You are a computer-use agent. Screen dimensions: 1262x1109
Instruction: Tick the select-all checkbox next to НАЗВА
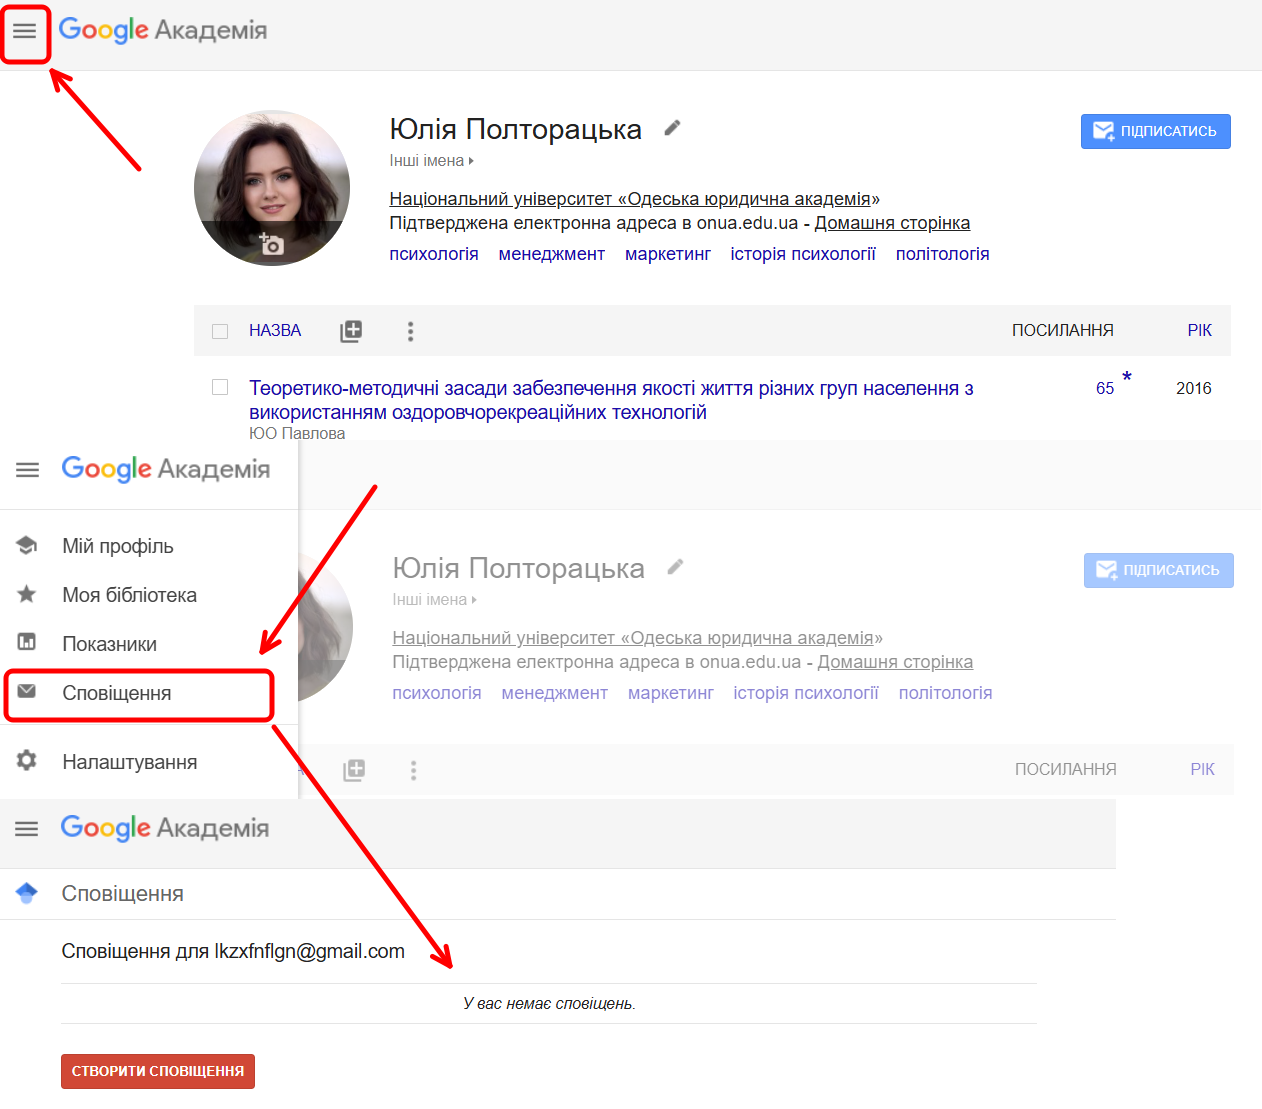click(220, 331)
